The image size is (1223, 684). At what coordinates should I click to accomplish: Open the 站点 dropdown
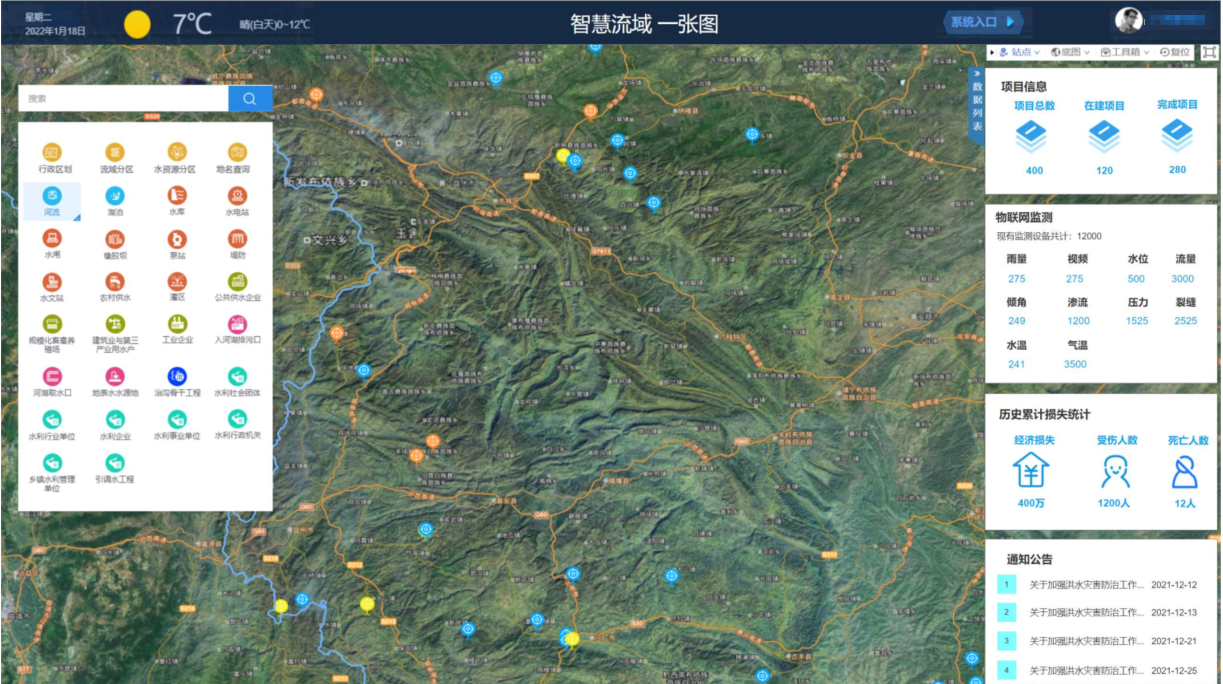[1019, 52]
